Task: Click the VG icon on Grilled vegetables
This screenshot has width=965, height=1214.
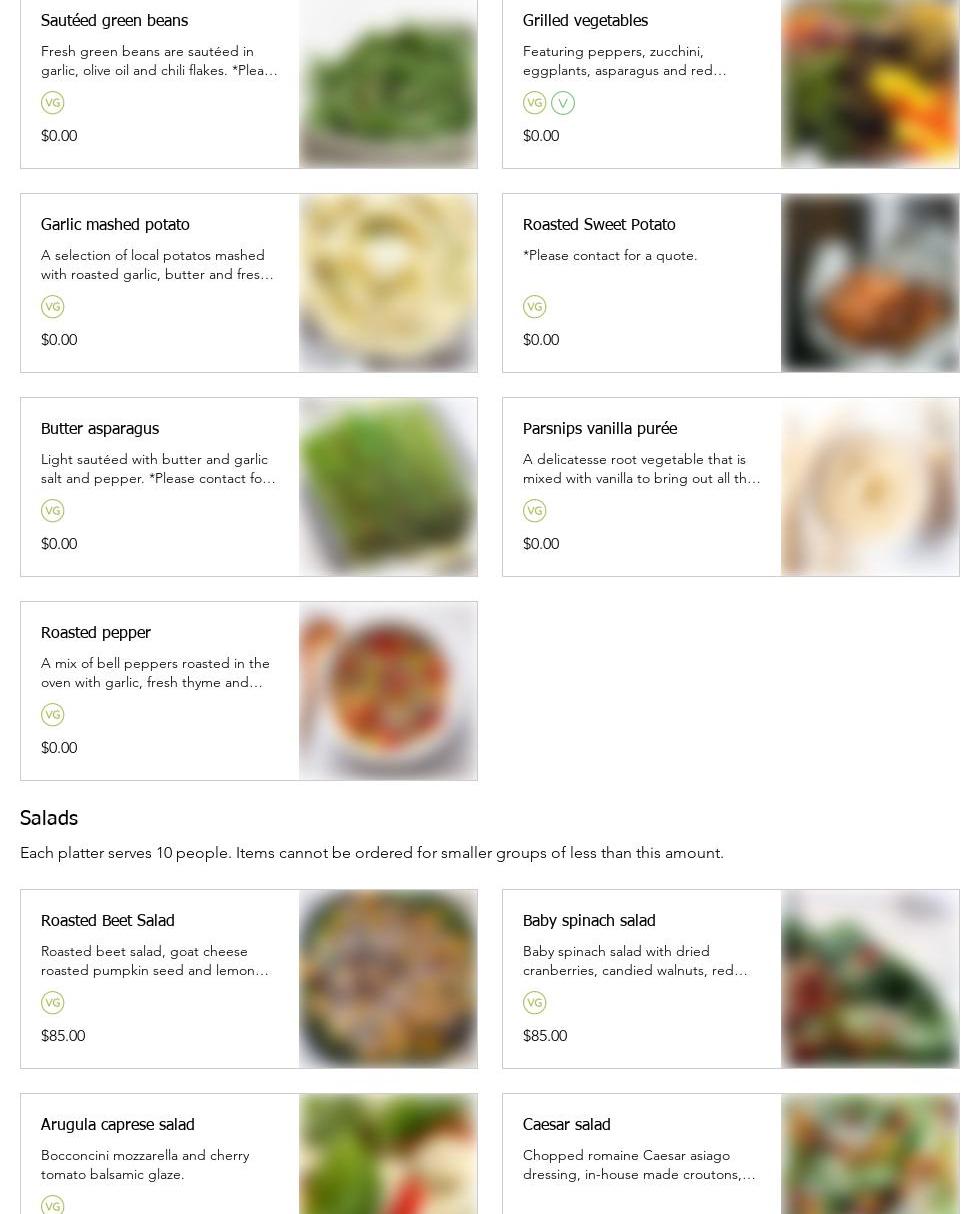Action: (535, 103)
